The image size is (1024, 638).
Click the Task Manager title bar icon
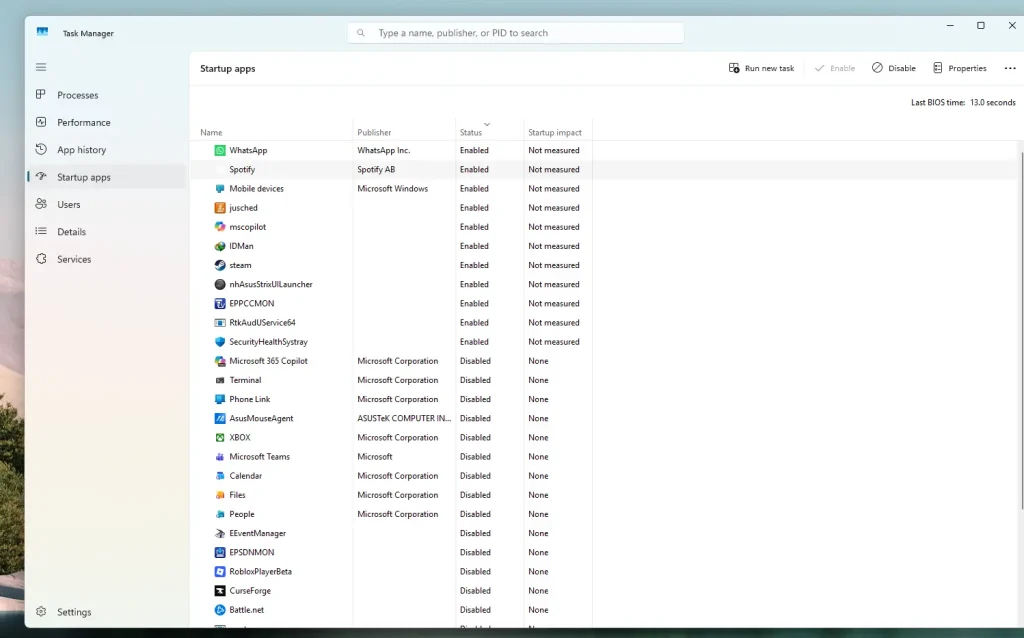(42, 32)
